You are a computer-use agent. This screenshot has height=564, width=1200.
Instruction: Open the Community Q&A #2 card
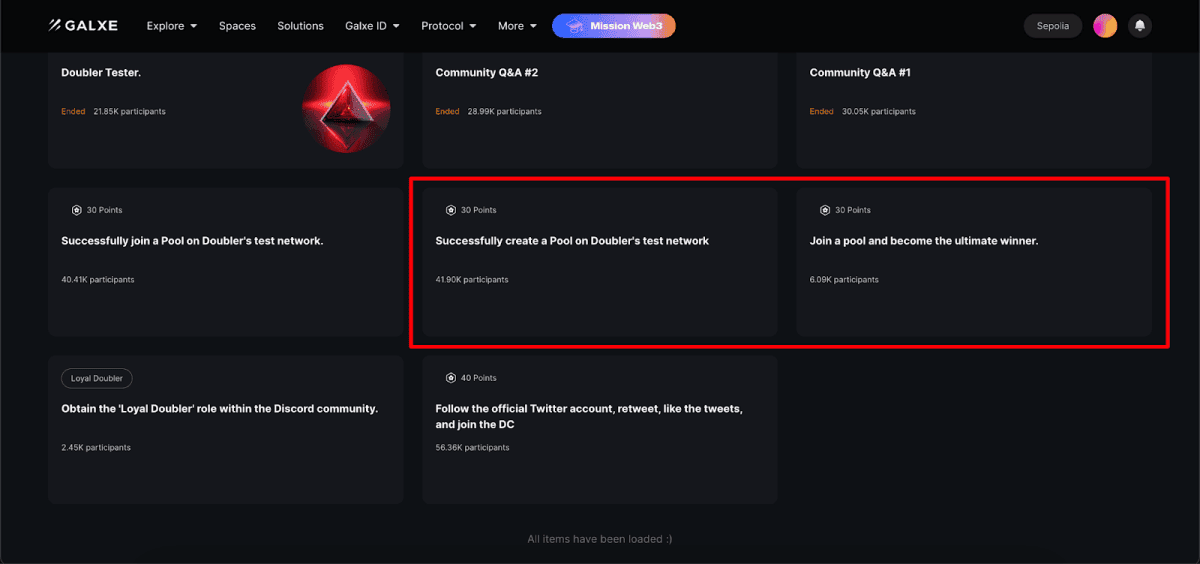pos(600,110)
